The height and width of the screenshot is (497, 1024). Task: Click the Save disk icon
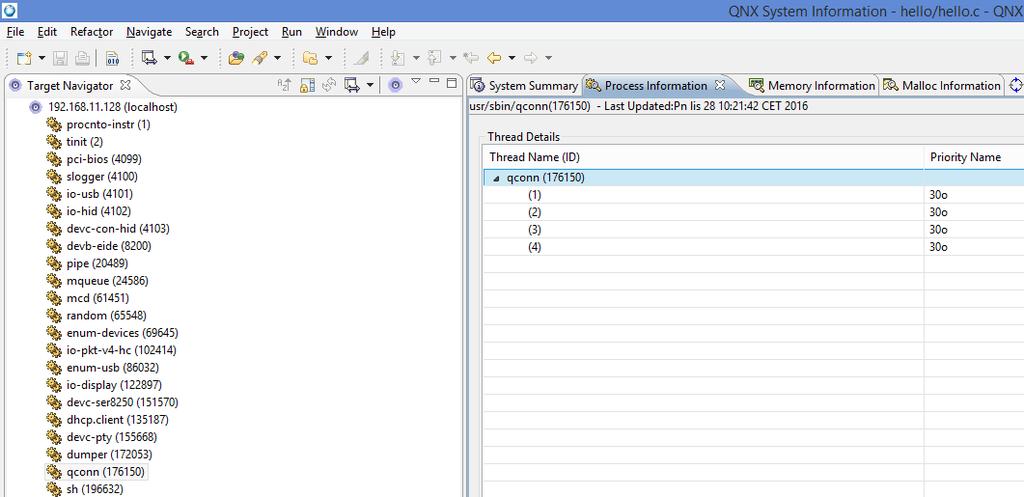(x=61, y=58)
